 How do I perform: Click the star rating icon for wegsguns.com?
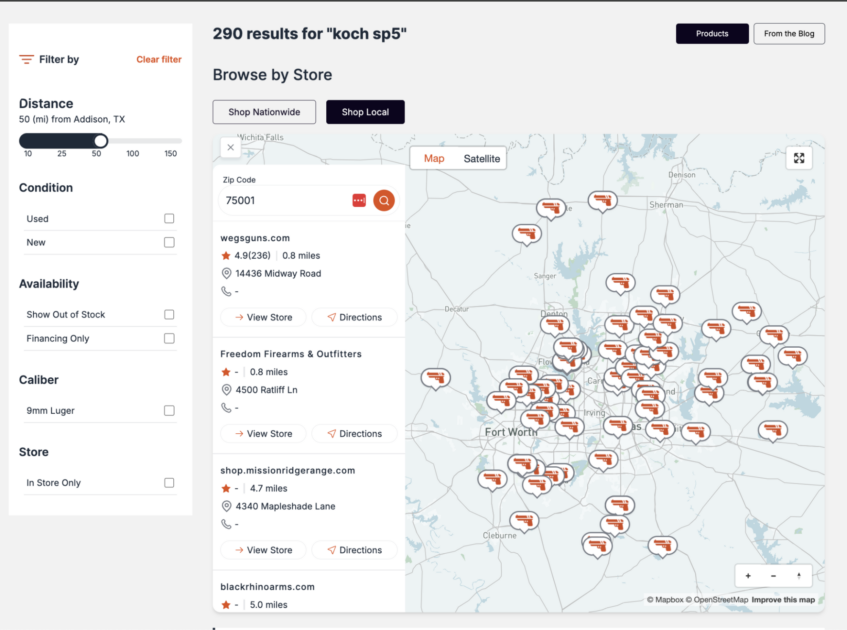(226, 256)
